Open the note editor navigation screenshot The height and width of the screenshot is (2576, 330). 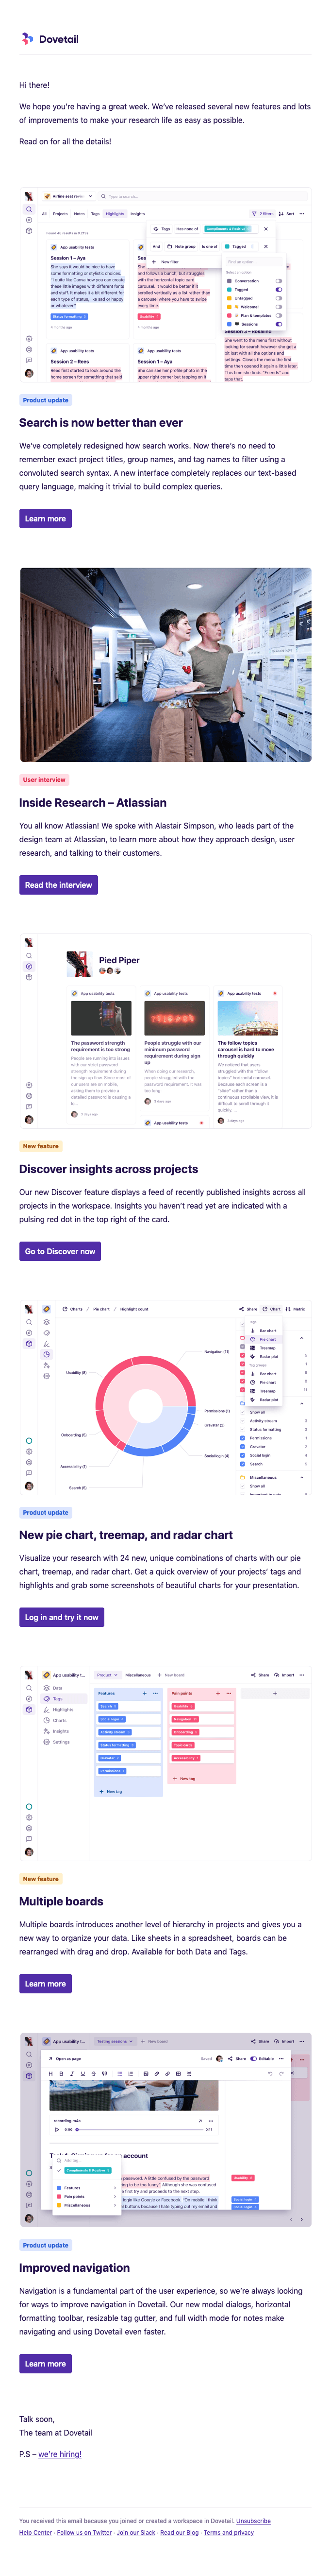[165, 2130]
